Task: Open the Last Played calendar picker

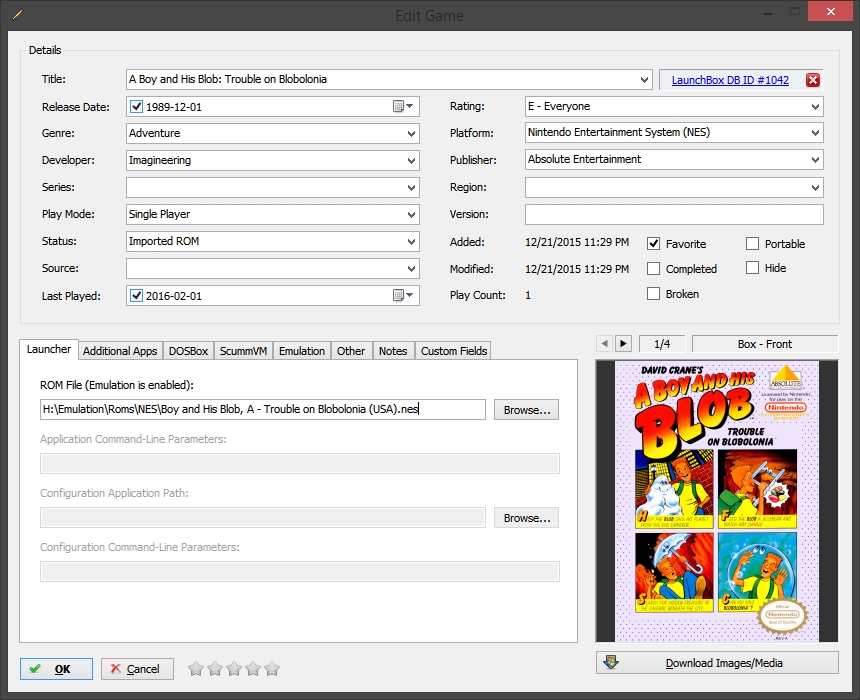Action: tap(403, 295)
